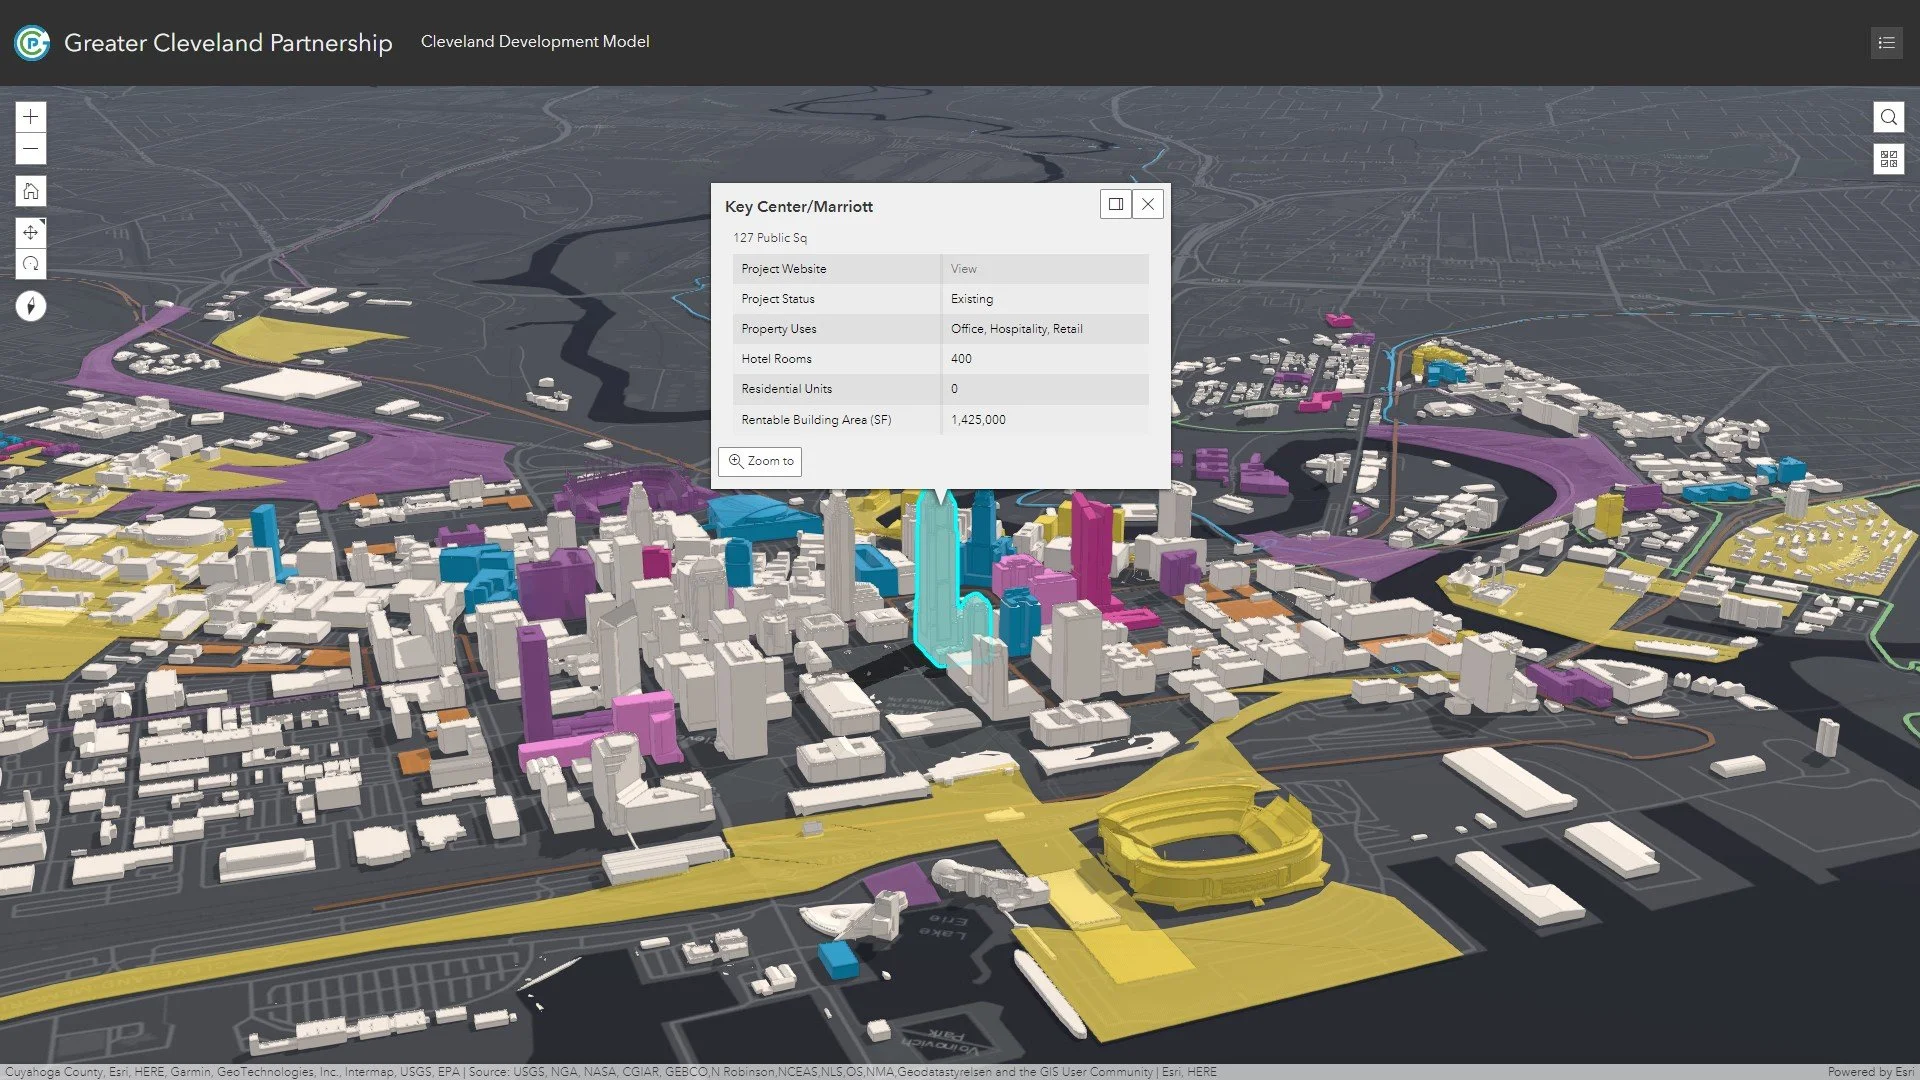Click the zoom out icon
This screenshot has width=1920, height=1080.
coord(31,149)
